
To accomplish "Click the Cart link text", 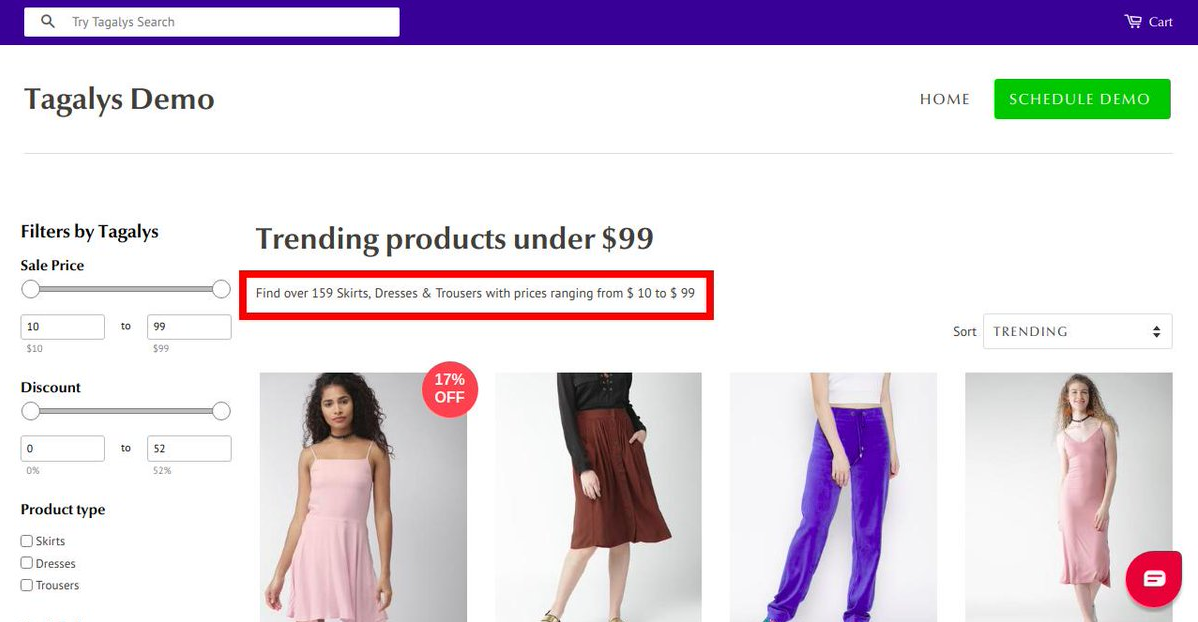I will click(1160, 22).
